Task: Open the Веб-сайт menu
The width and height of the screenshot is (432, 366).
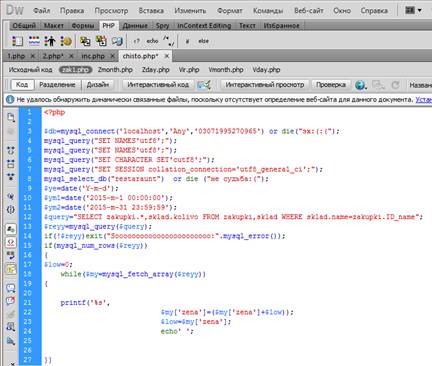Action: coord(309,11)
